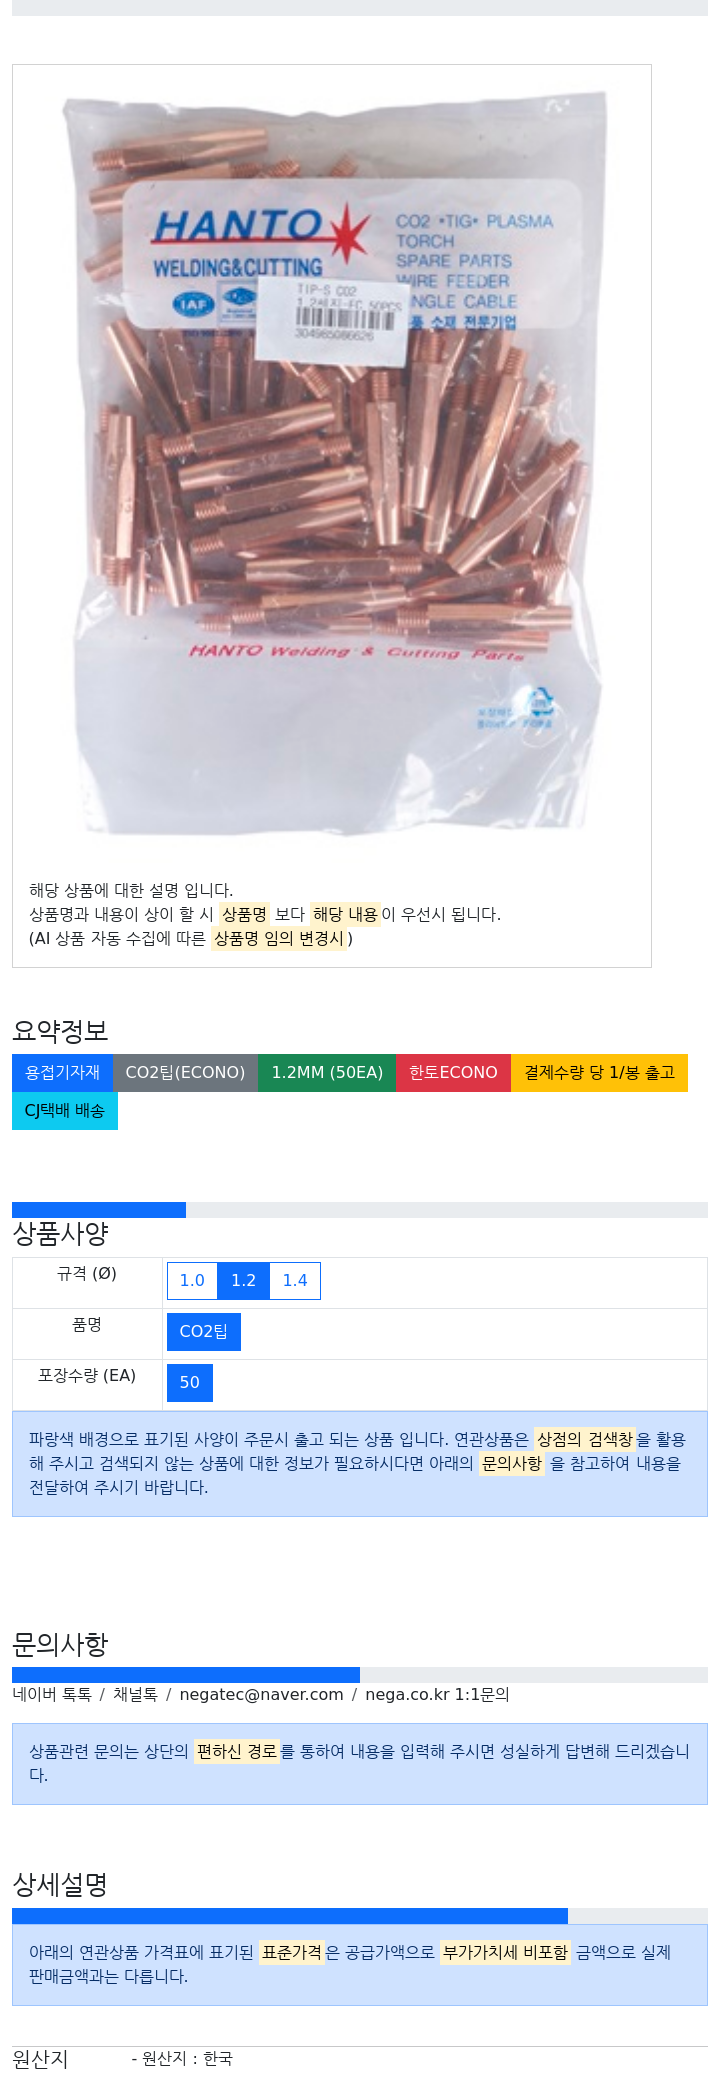Click the CO2팁(ECONO) gray tag
Screen dimensions: 720x2079
185,1072
